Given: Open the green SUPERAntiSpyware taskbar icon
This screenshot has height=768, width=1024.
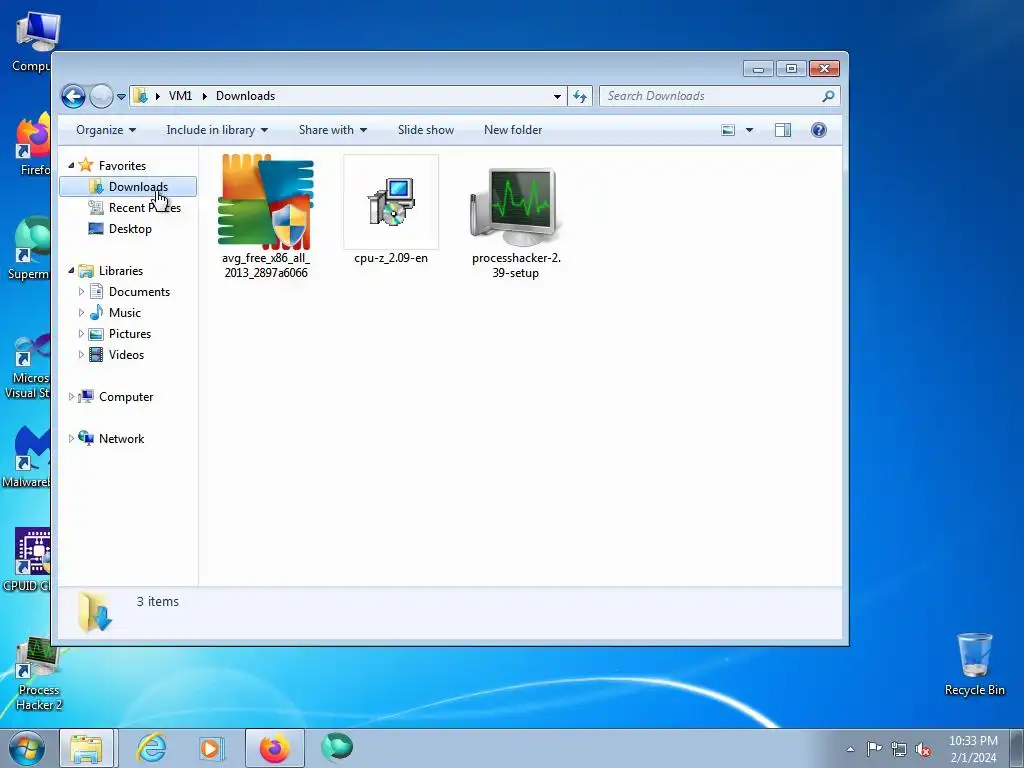Looking at the screenshot, I should coord(338,747).
